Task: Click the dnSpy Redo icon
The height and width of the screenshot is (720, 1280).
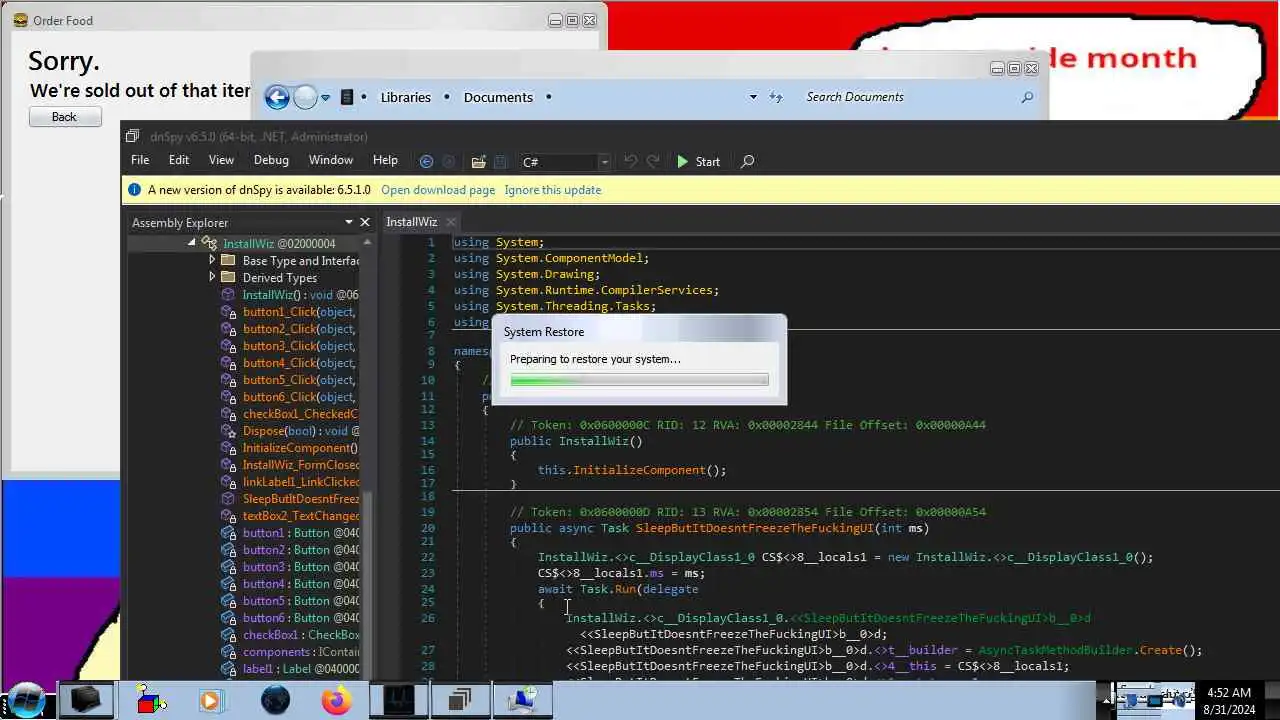Action: pos(653,161)
